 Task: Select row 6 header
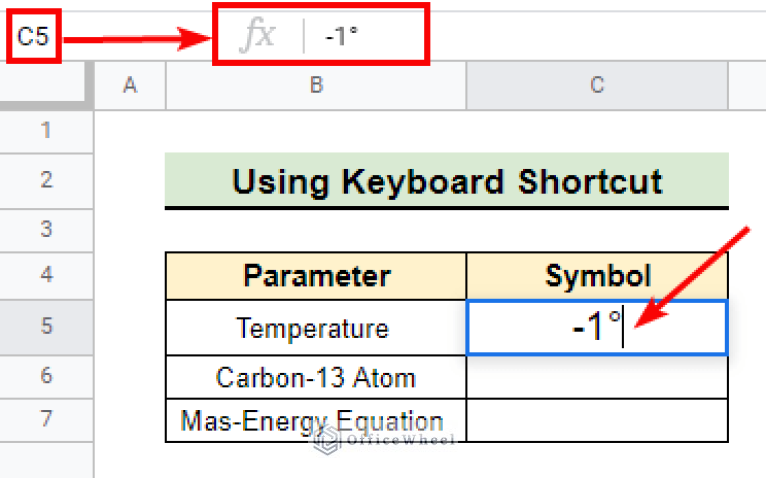[x=46, y=377]
